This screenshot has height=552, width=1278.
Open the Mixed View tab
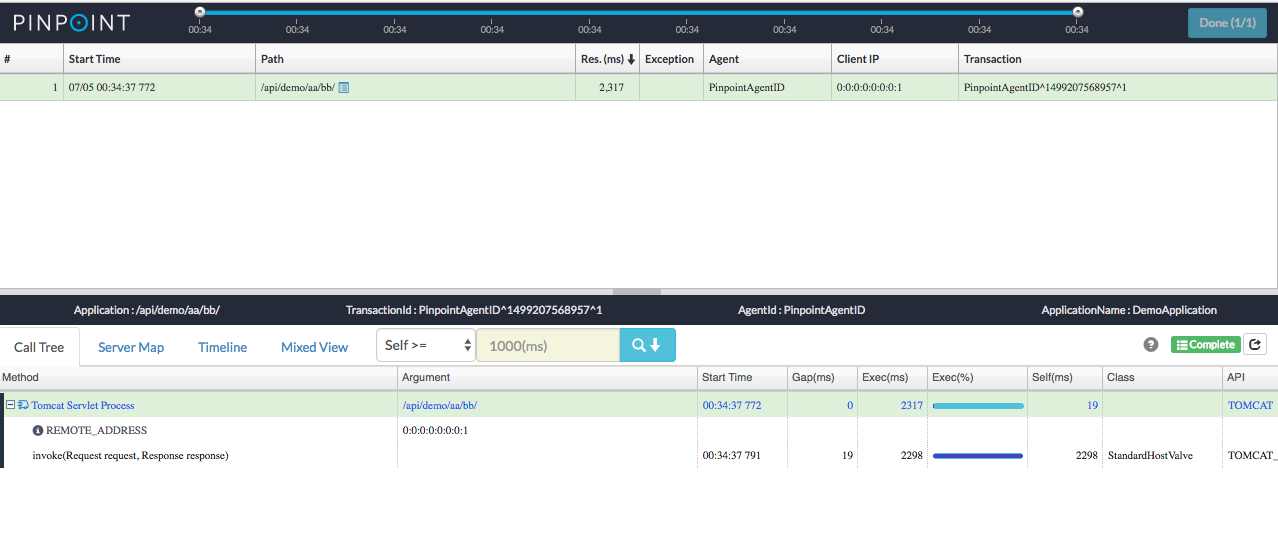point(314,347)
